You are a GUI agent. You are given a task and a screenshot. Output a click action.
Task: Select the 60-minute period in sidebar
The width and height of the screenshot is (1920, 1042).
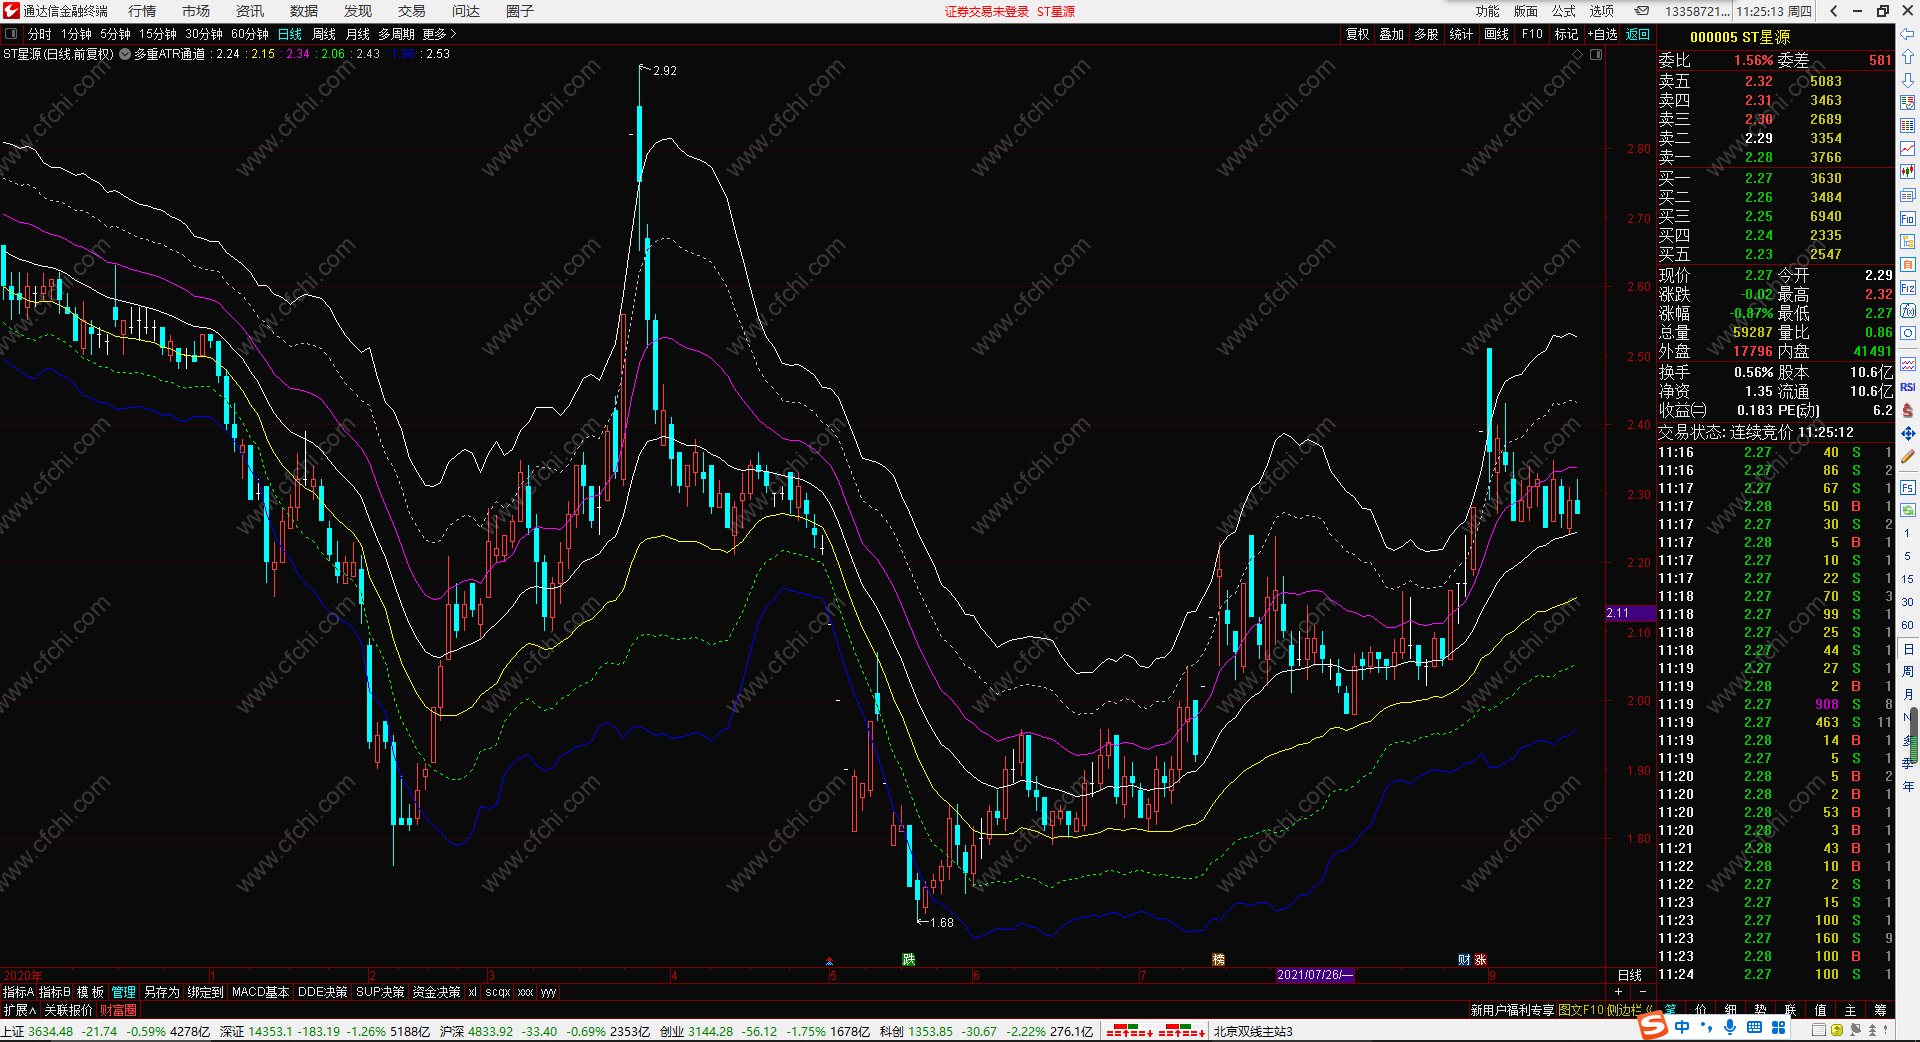click(x=1908, y=625)
